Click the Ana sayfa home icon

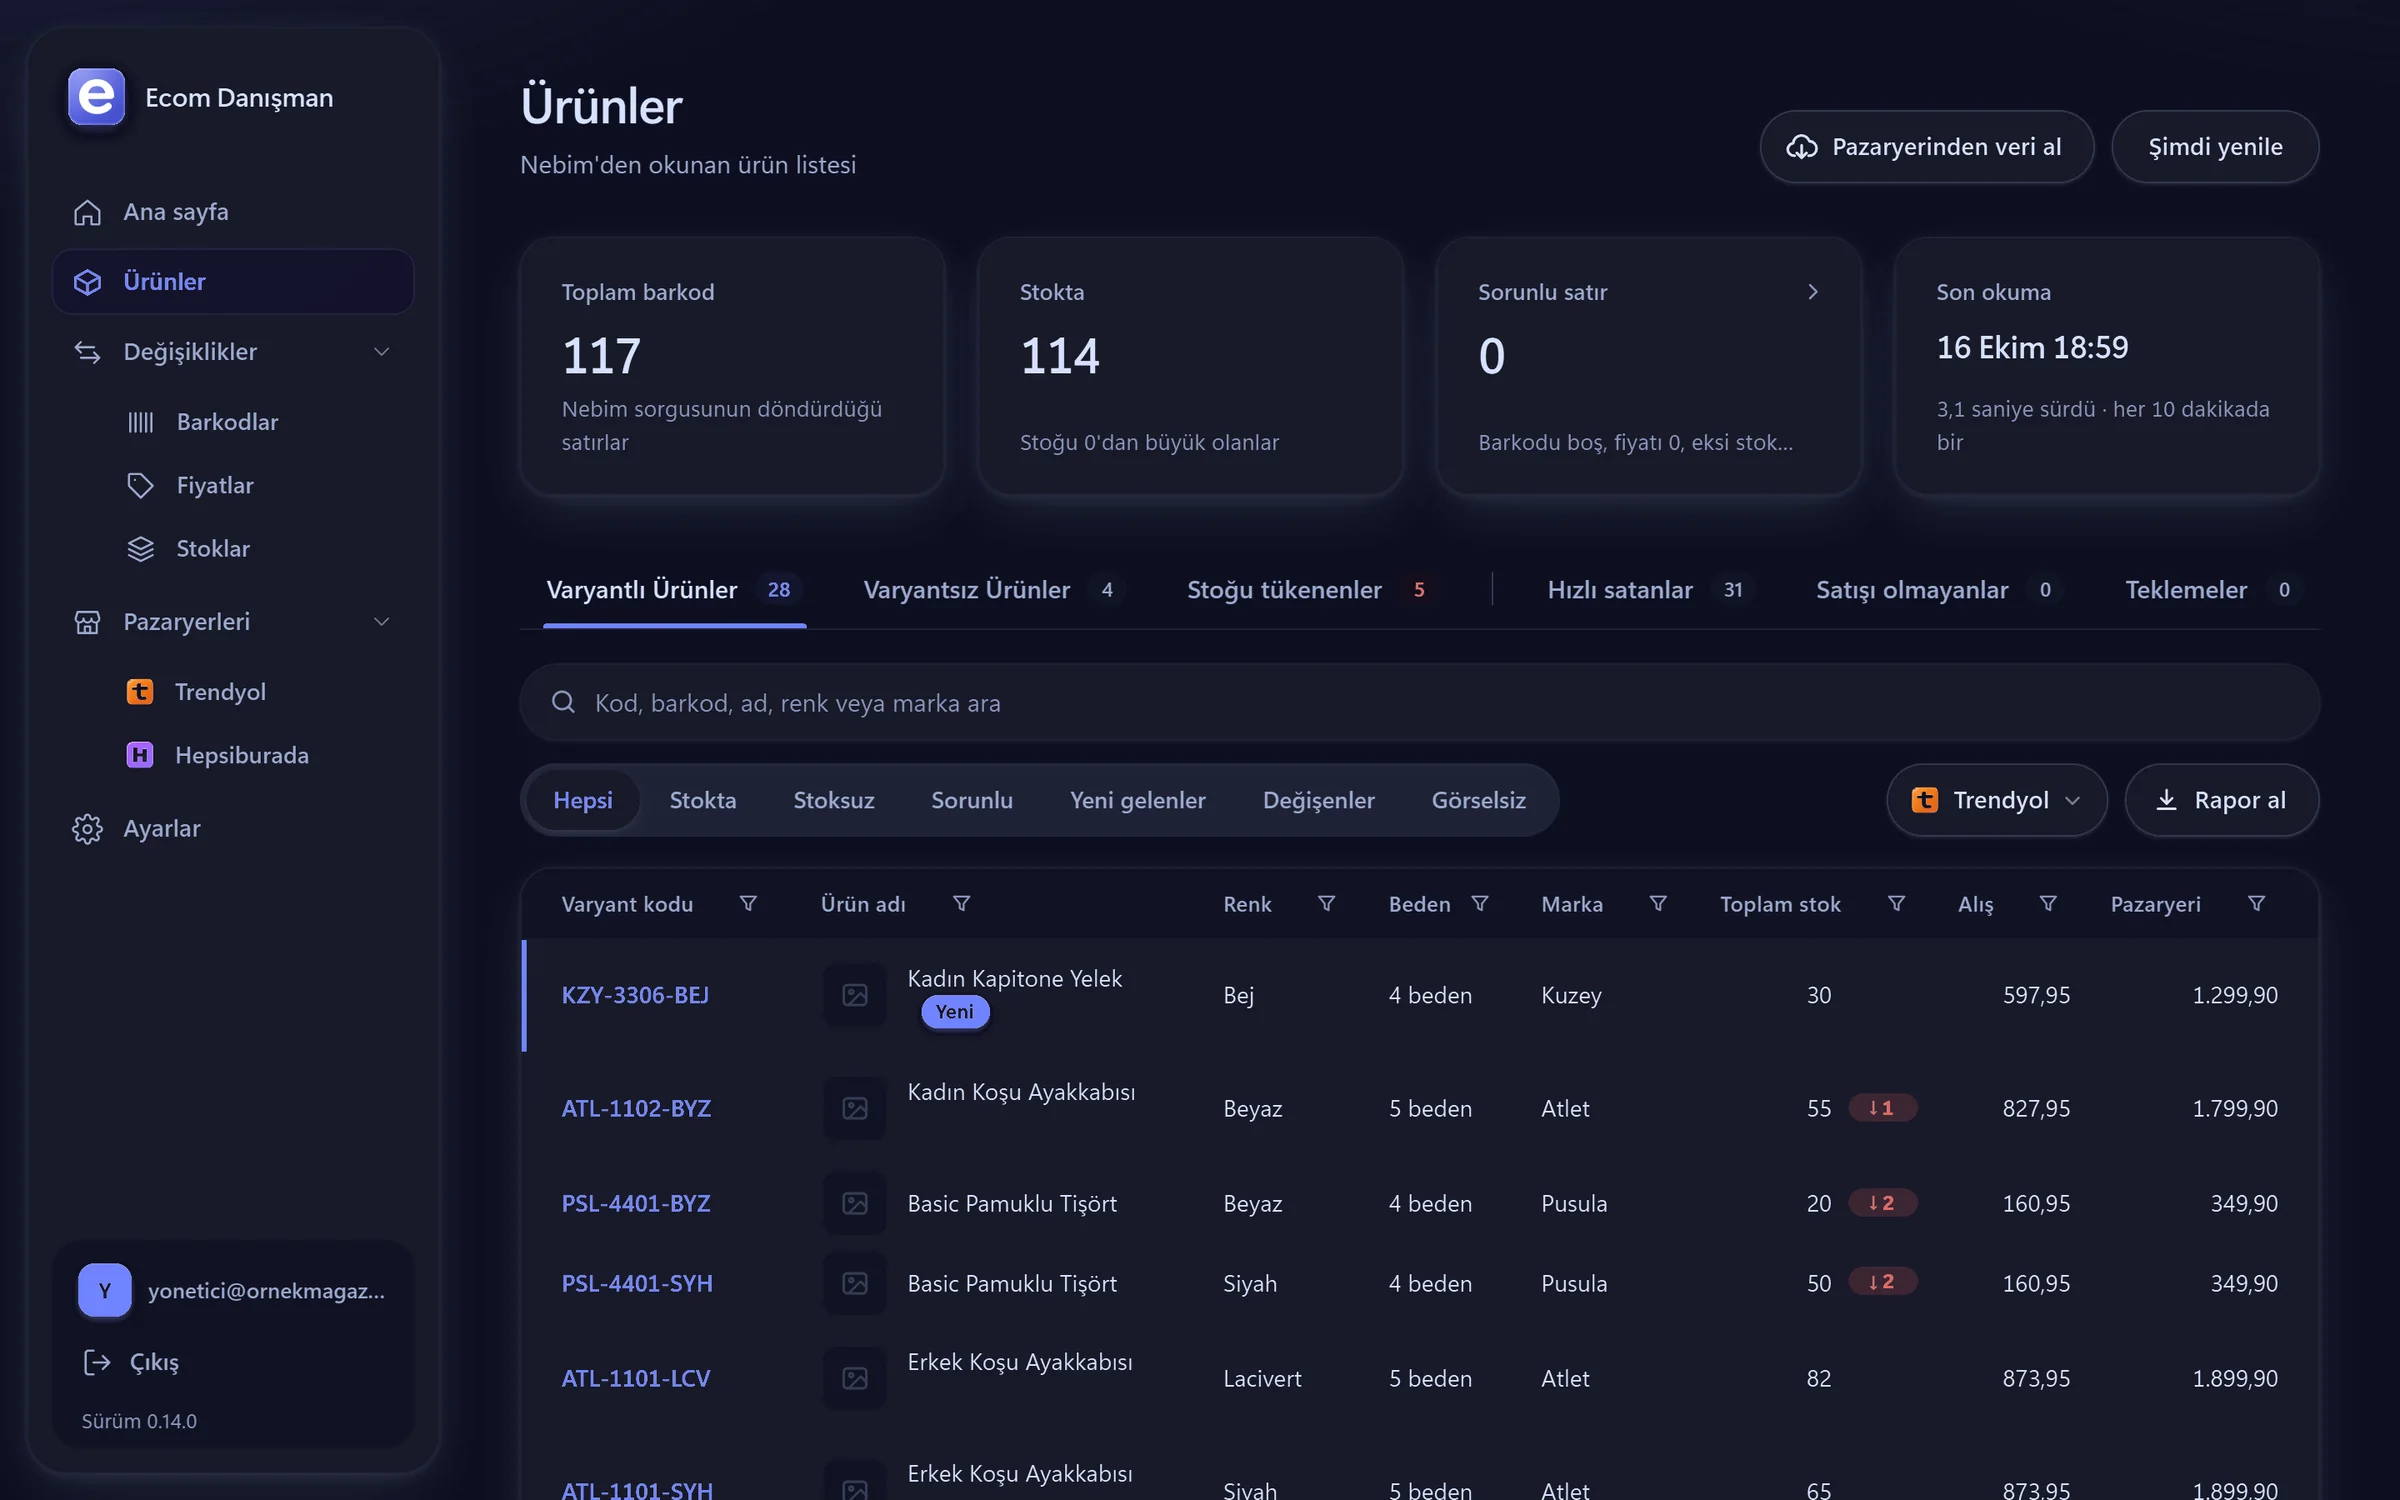87,212
